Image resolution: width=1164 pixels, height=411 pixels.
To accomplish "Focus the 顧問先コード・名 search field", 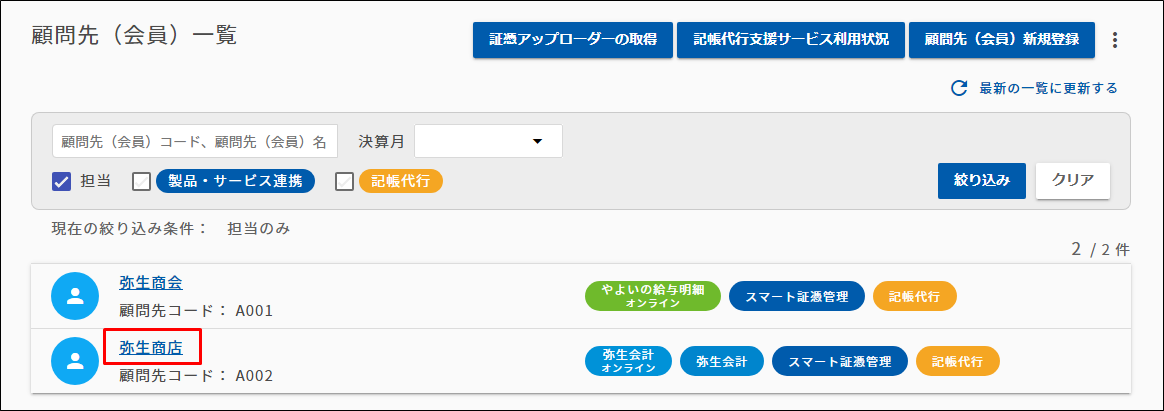I will click(194, 141).
